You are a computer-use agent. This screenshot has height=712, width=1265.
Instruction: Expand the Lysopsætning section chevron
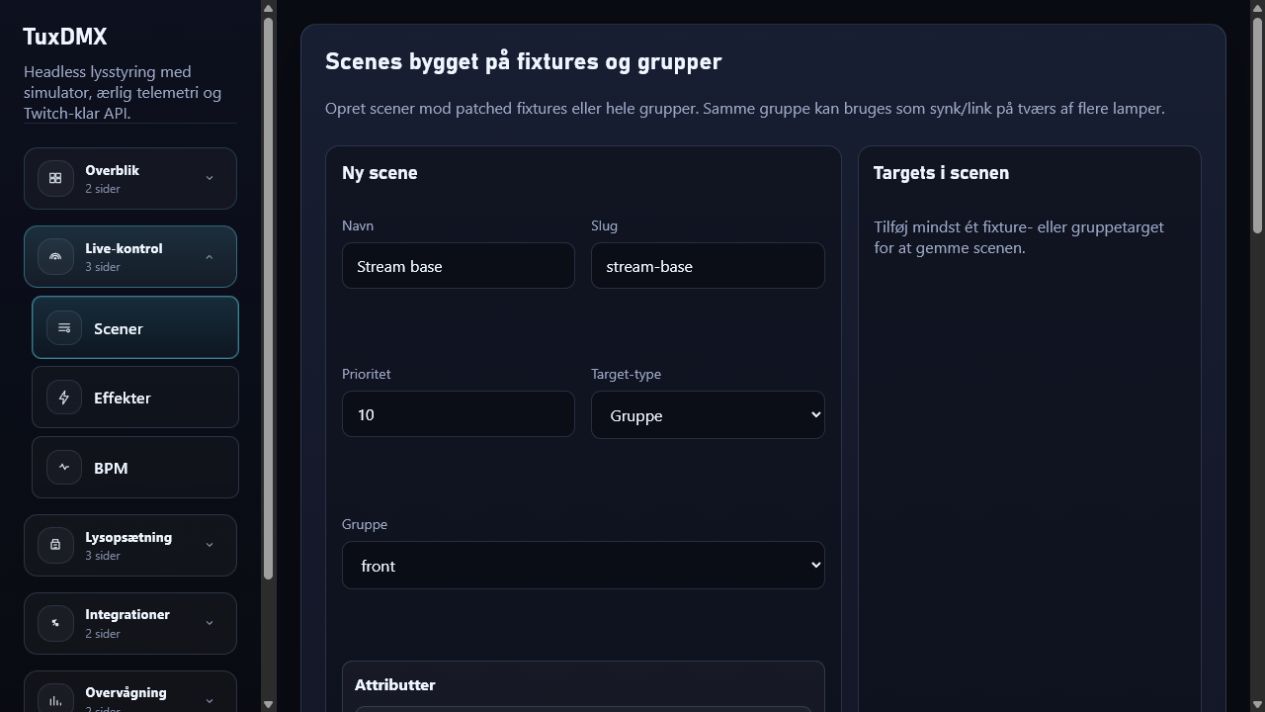click(x=209, y=545)
